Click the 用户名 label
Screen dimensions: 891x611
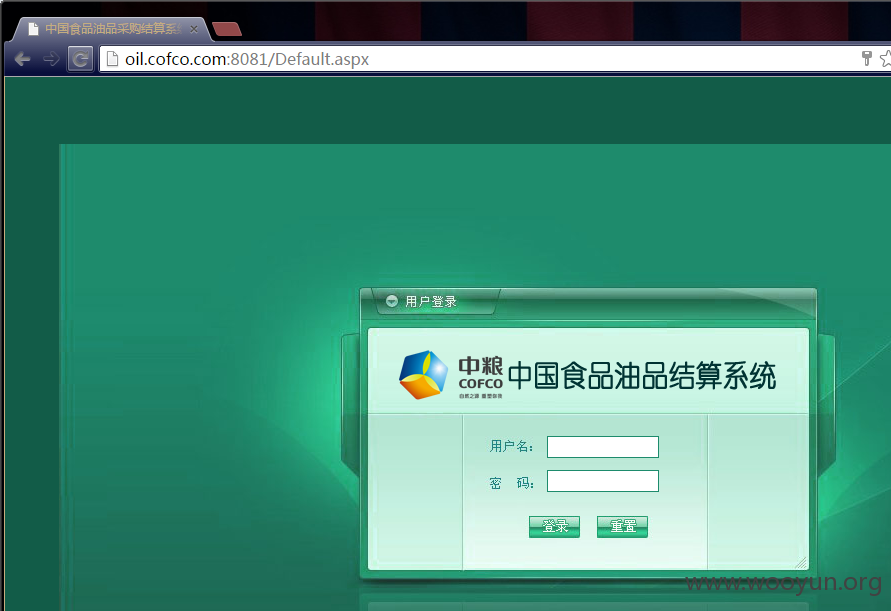511,447
